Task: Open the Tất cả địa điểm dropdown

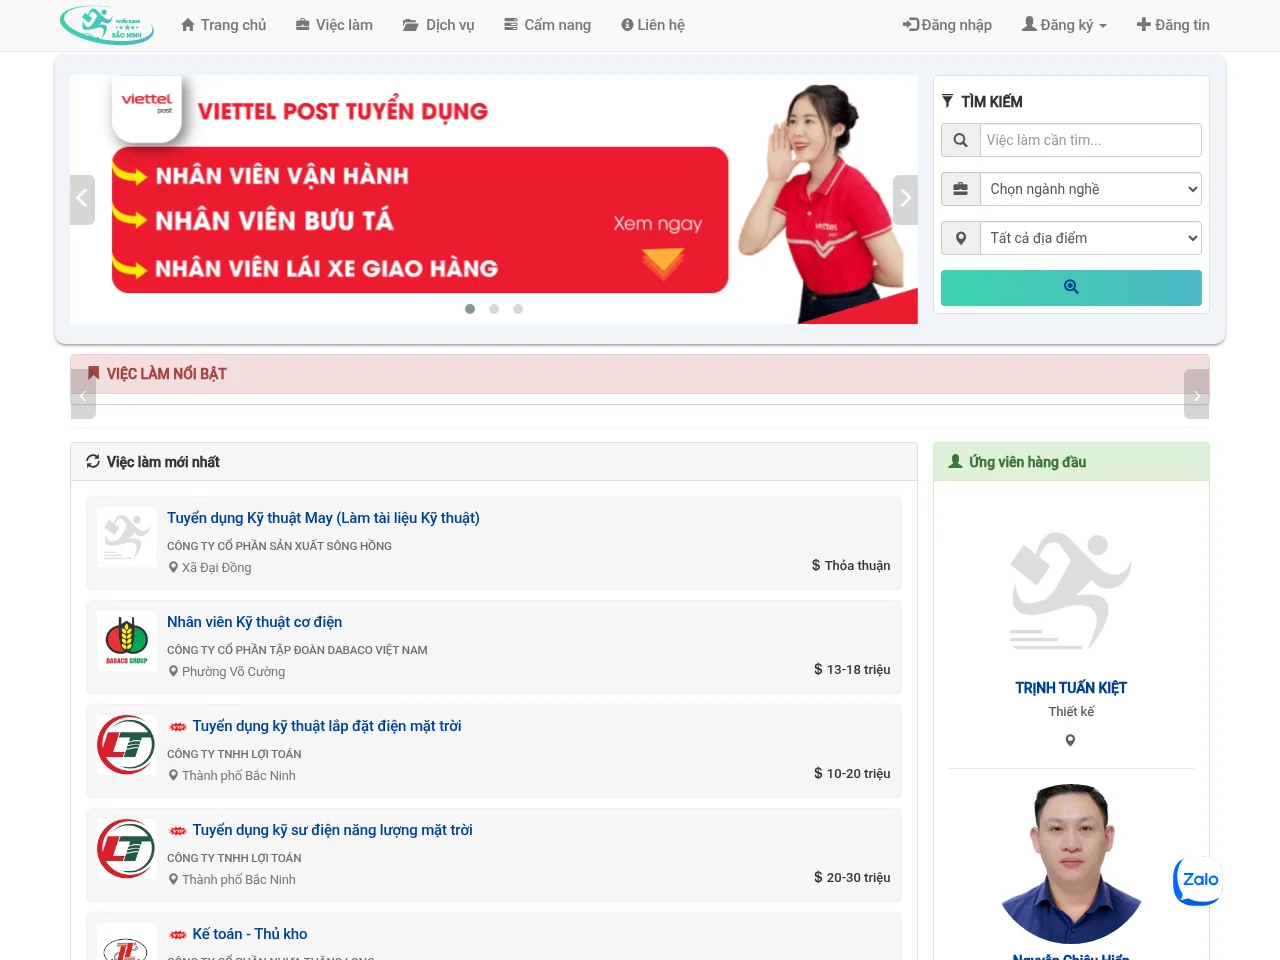Action: click(x=1091, y=238)
